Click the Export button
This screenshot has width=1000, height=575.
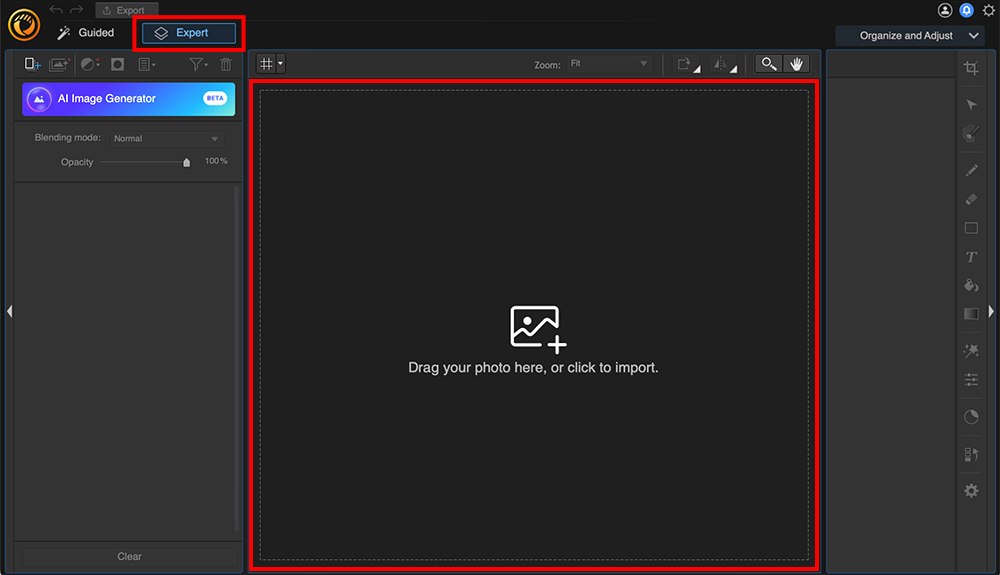click(x=126, y=10)
